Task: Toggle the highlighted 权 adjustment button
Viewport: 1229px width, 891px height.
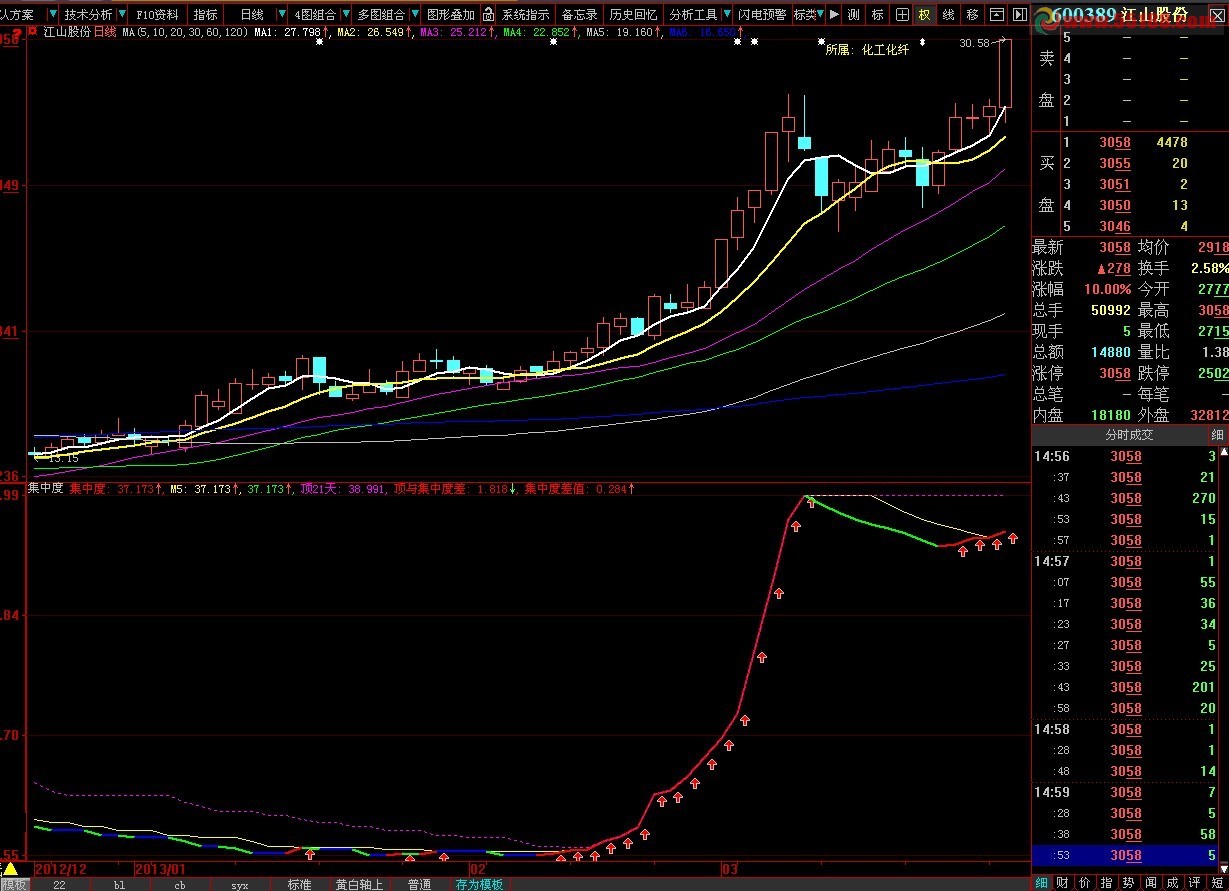Action: pyautogui.click(x=924, y=15)
